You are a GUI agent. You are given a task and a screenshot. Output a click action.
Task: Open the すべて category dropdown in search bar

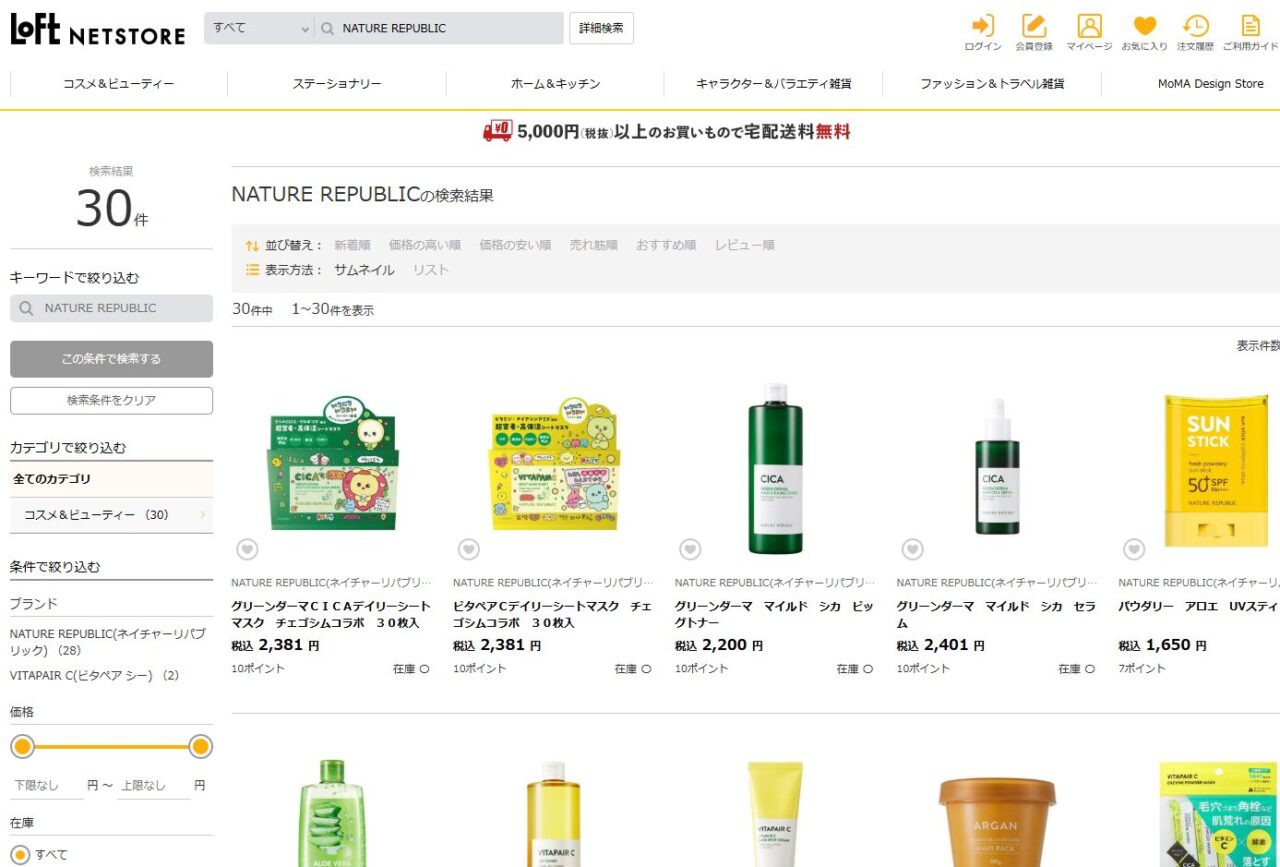[258, 28]
